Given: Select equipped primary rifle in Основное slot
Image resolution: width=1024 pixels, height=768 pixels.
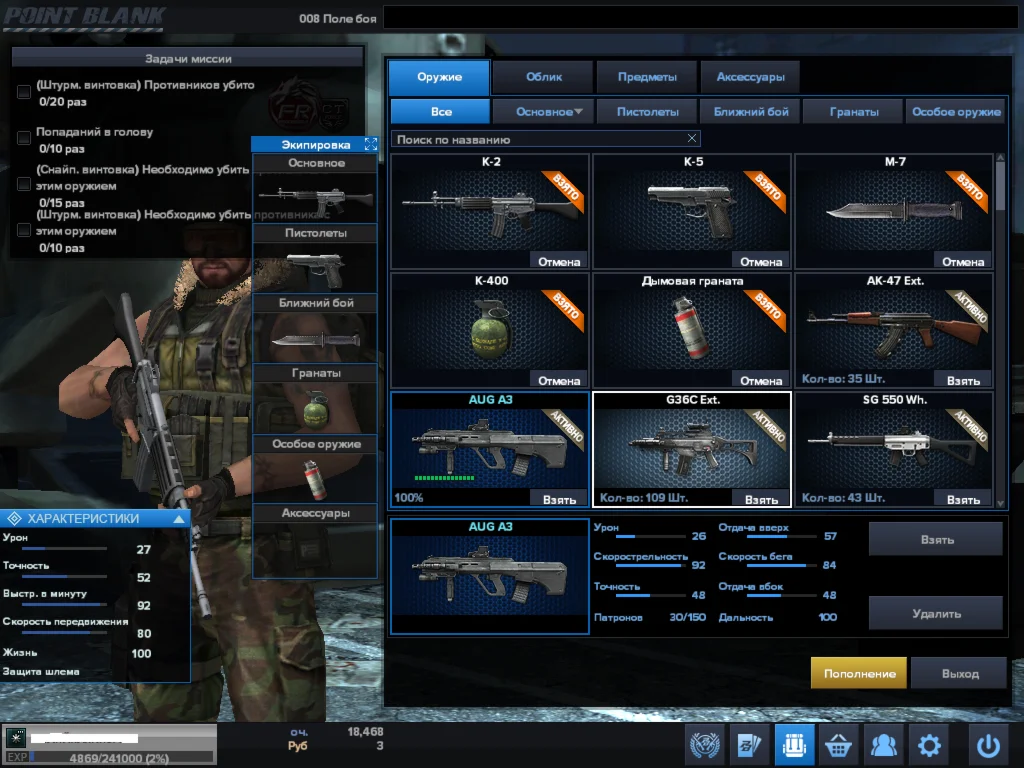Looking at the screenshot, I should pos(315,197).
